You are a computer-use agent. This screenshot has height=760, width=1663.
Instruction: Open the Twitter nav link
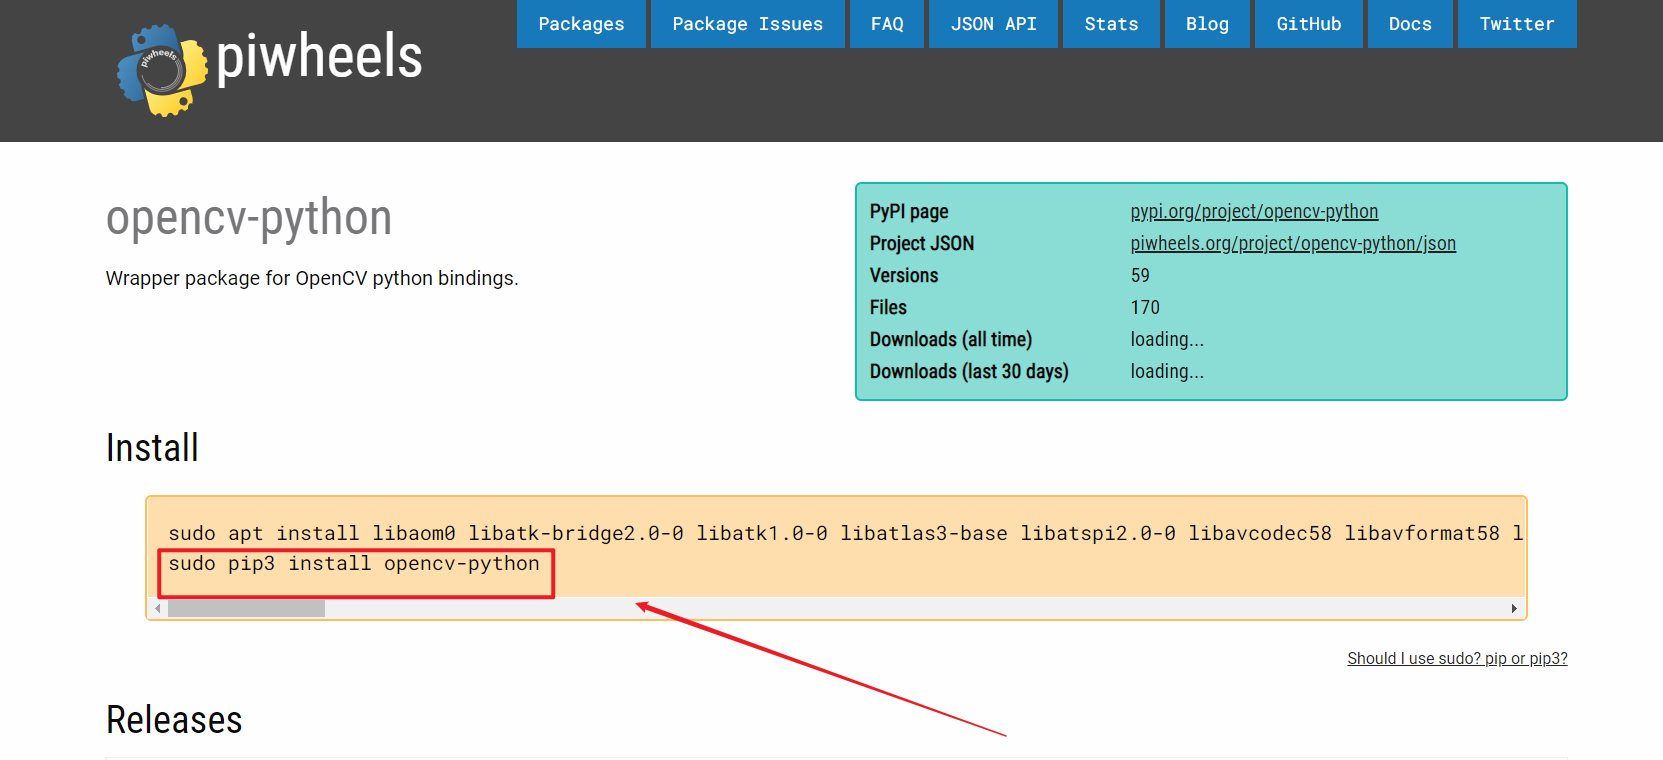(x=1517, y=24)
